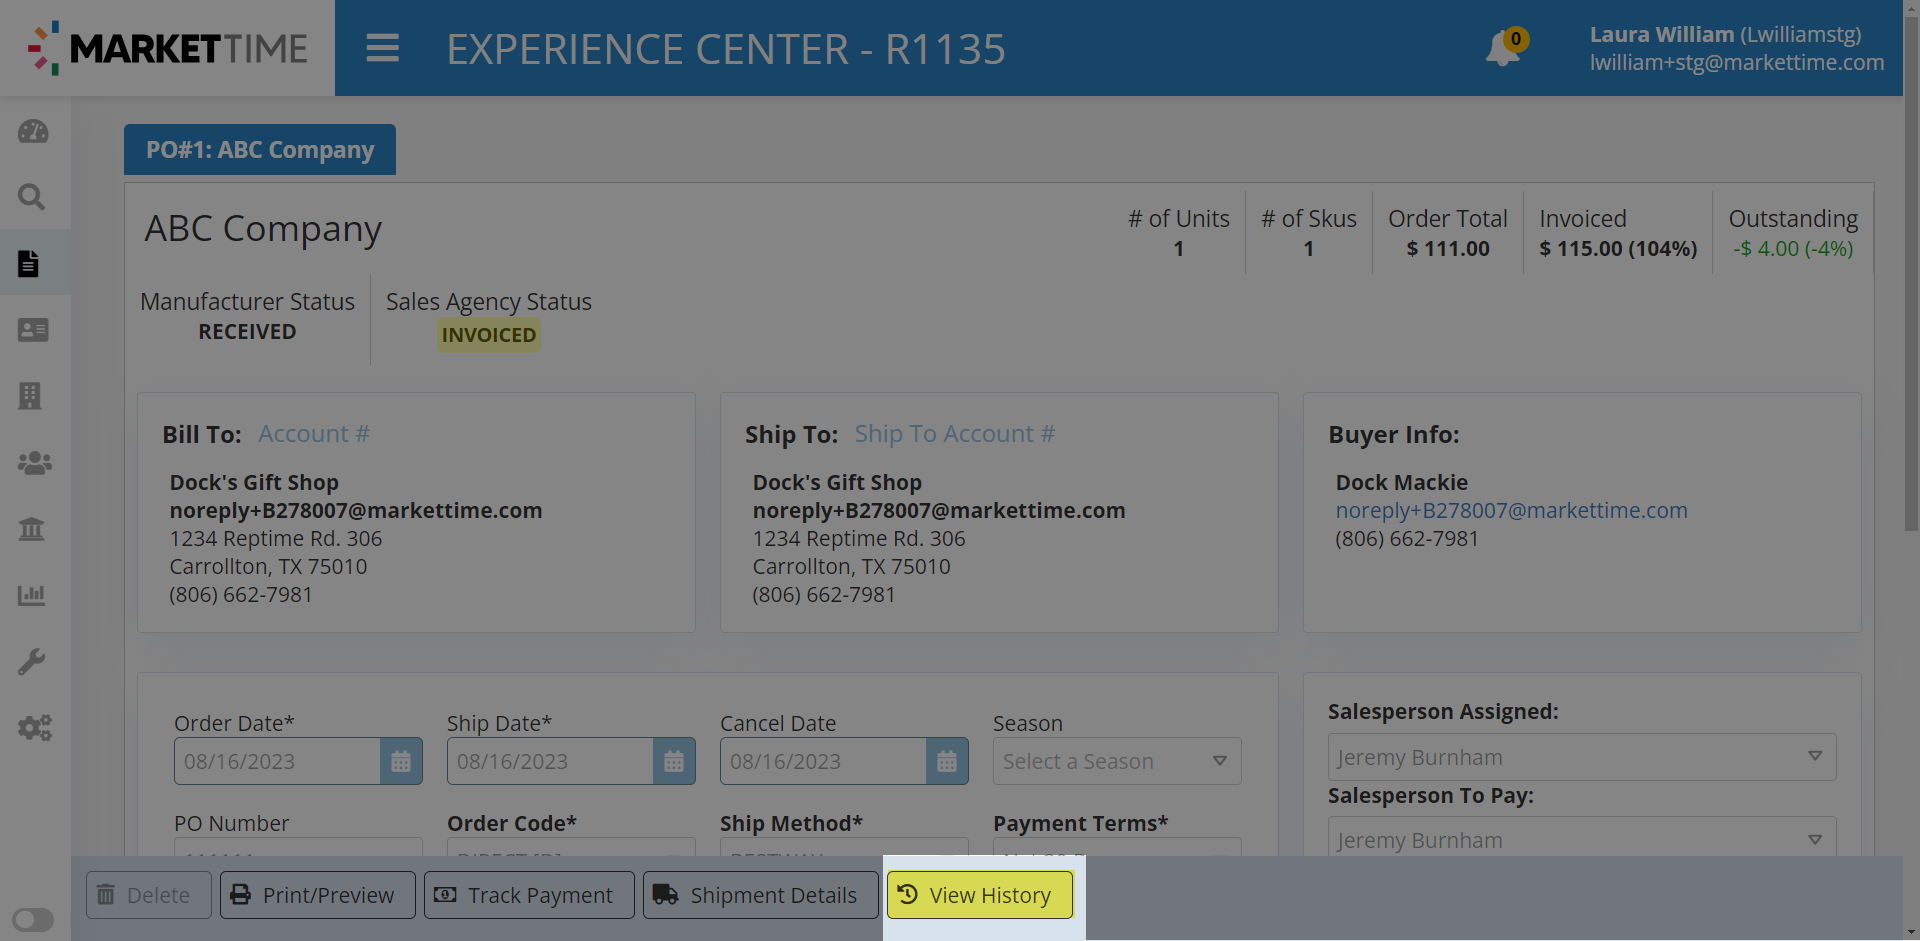Open the building companies sidebar icon
The image size is (1920, 941).
31,396
